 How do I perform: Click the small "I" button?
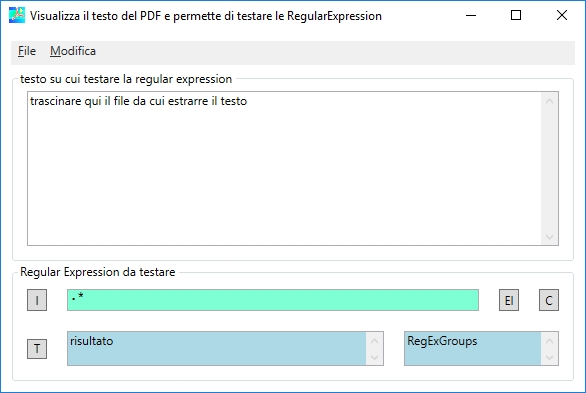click(x=37, y=300)
